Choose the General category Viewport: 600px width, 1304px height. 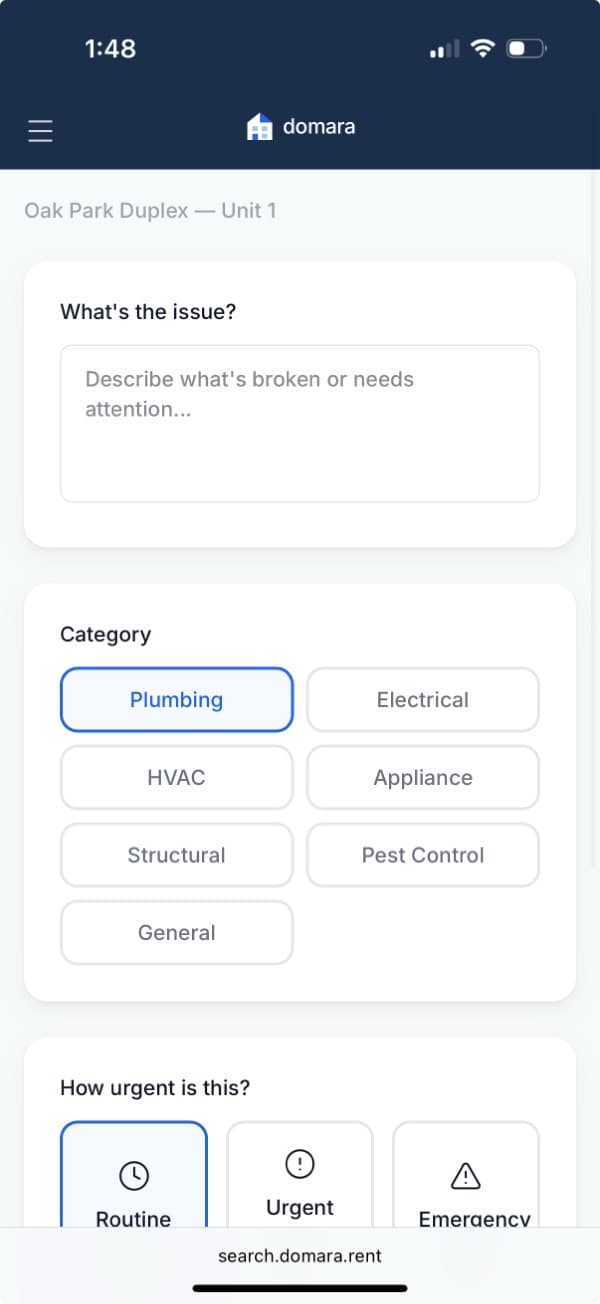pos(176,932)
